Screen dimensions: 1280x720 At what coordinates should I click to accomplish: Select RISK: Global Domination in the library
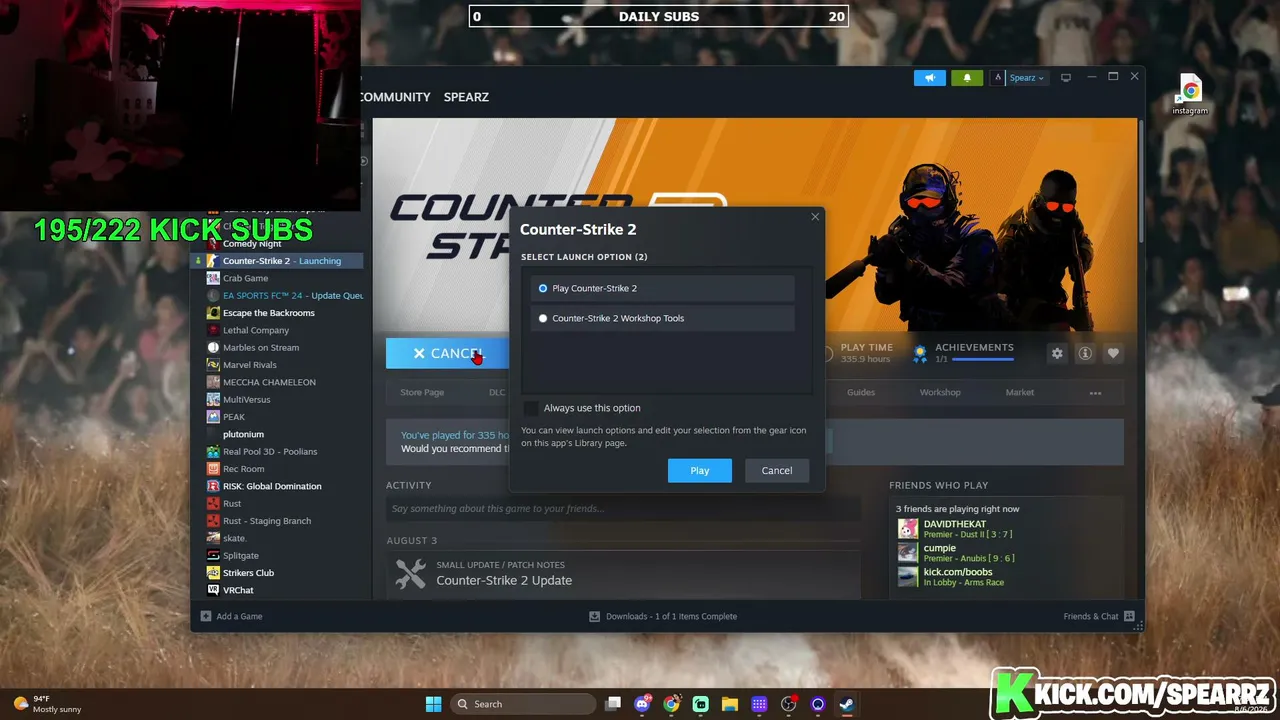tap(272, 486)
